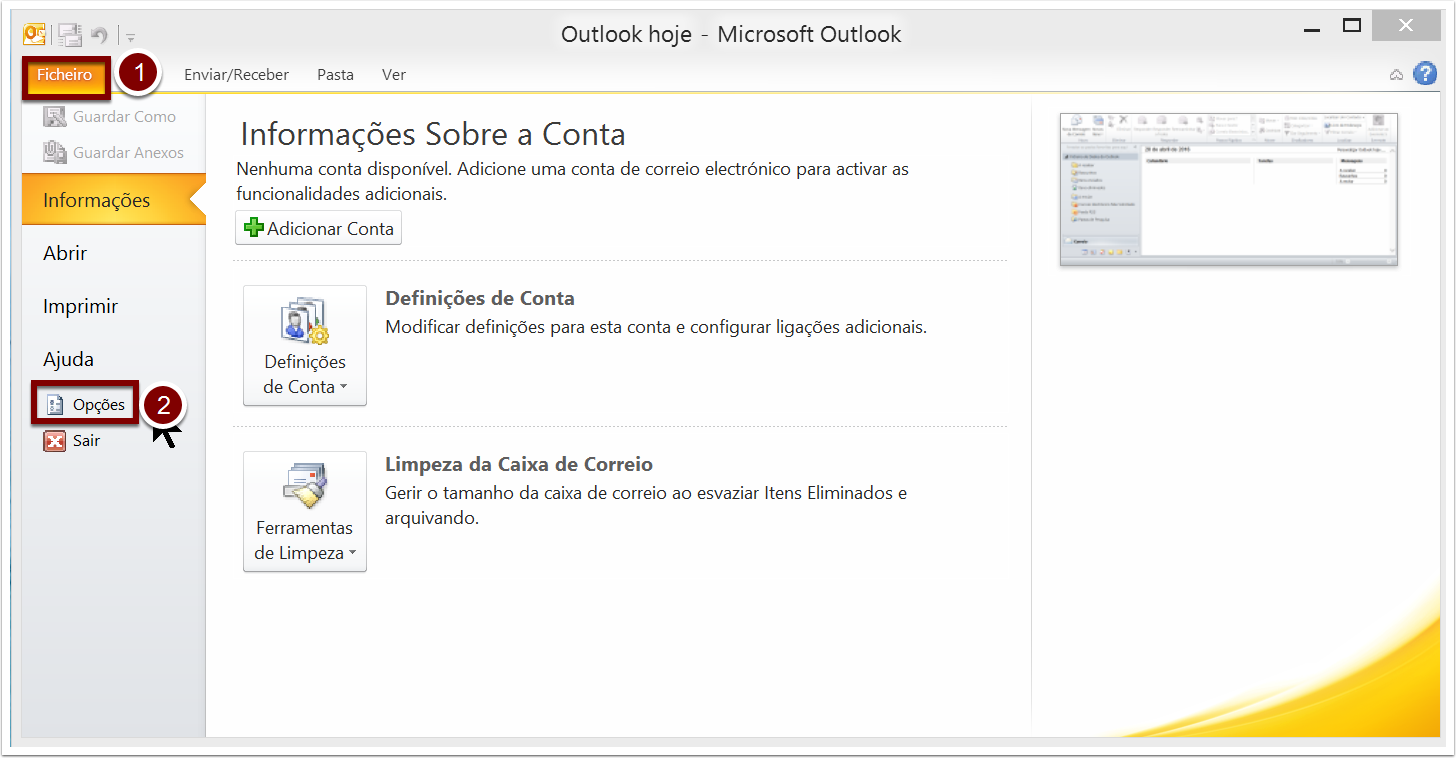
Task: Click the Outlook Today preview thumbnail
Action: tap(1229, 190)
